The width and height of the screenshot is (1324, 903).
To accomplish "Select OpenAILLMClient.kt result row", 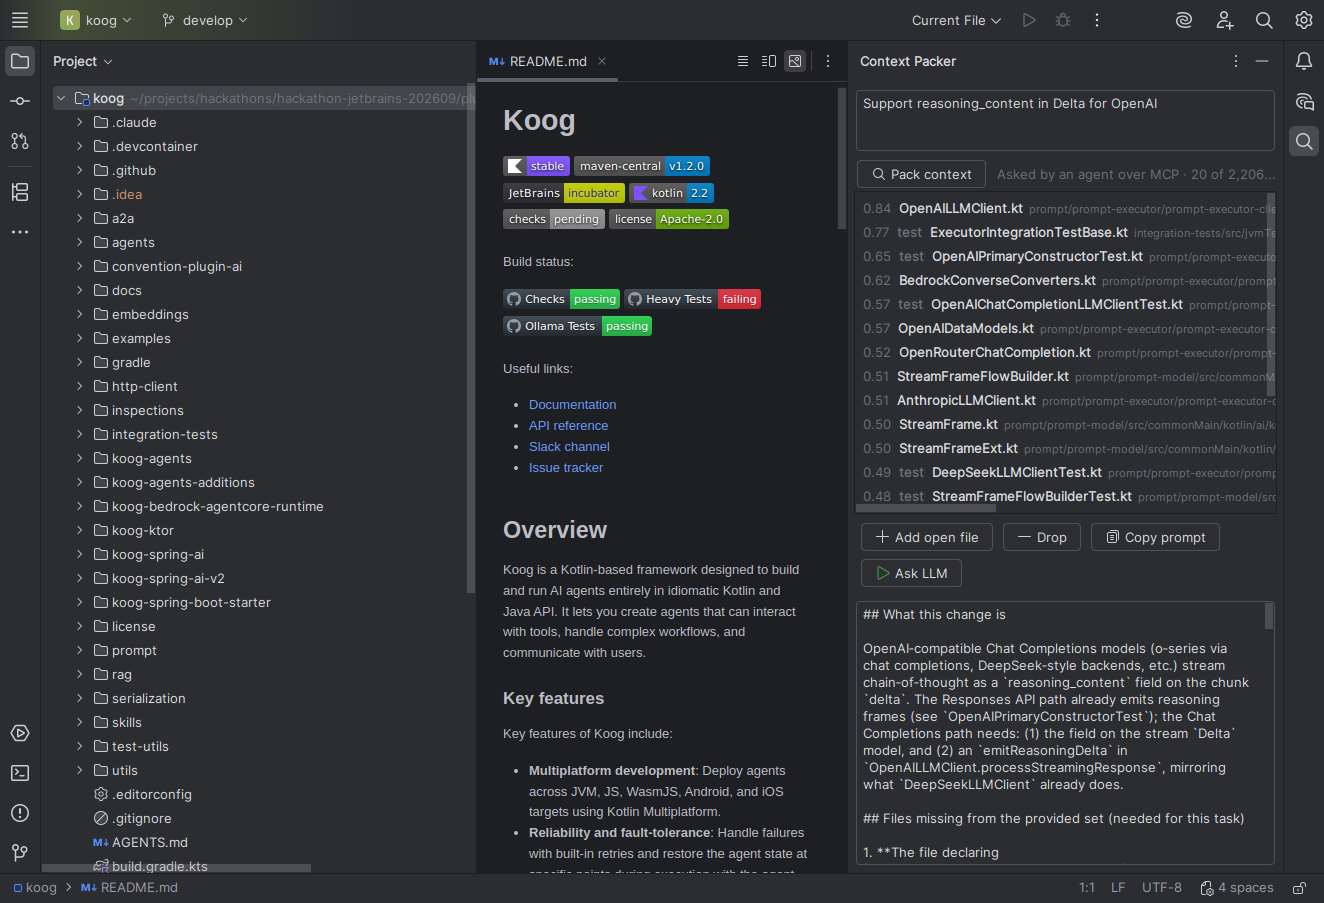I will [1066, 209].
